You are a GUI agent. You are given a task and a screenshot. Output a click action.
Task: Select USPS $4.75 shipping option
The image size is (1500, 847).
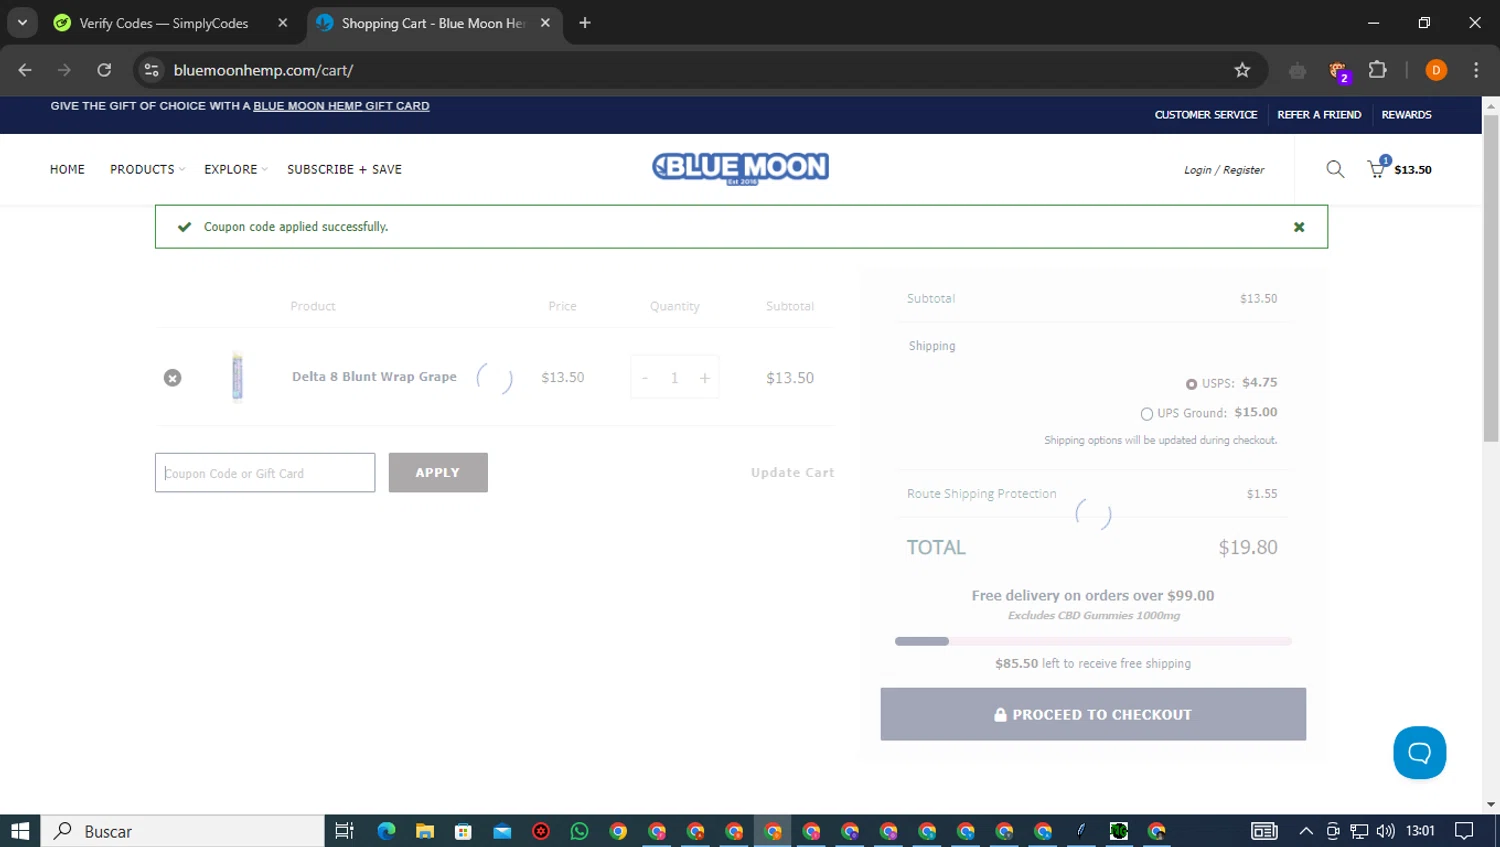pyautogui.click(x=1191, y=384)
